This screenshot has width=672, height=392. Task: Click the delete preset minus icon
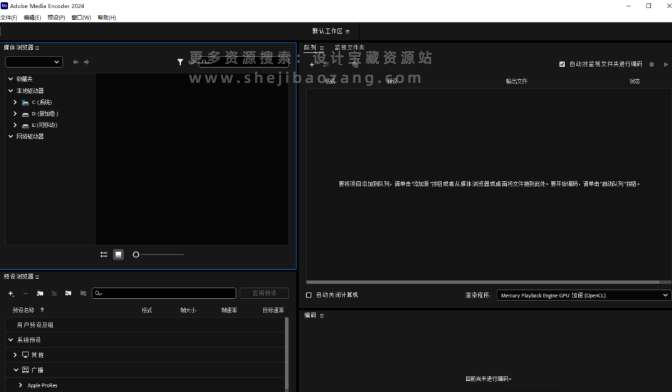[26, 293]
